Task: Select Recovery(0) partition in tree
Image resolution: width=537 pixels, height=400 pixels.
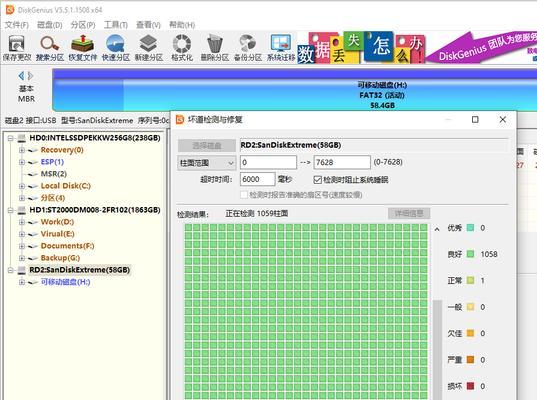Action: pos(62,150)
